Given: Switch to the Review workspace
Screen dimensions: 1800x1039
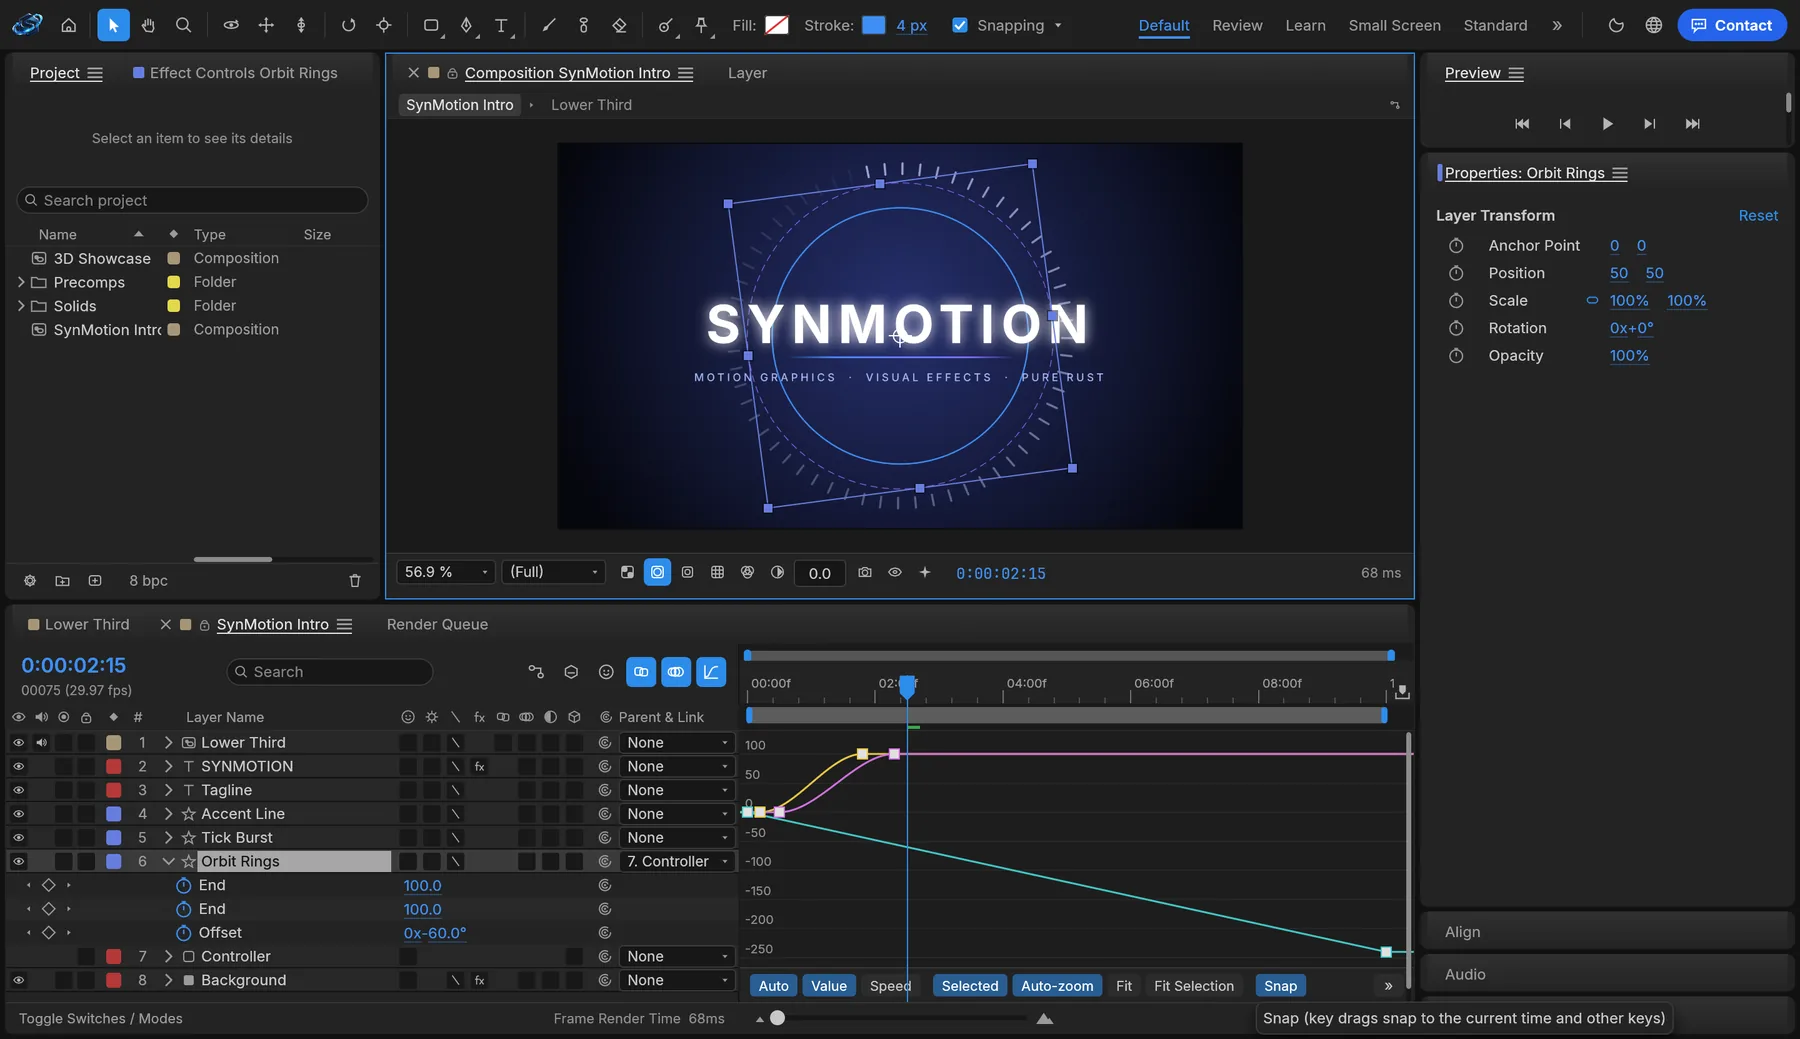Looking at the screenshot, I should (1237, 25).
